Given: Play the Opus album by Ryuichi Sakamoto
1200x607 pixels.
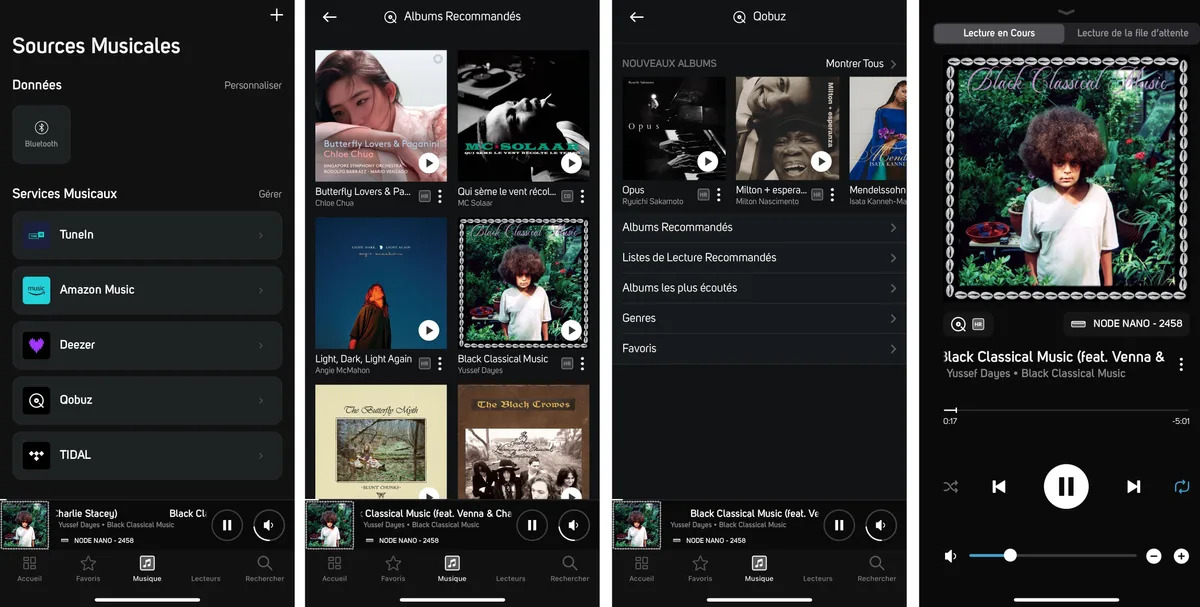Looking at the screenshot, I should pos(707,161).
